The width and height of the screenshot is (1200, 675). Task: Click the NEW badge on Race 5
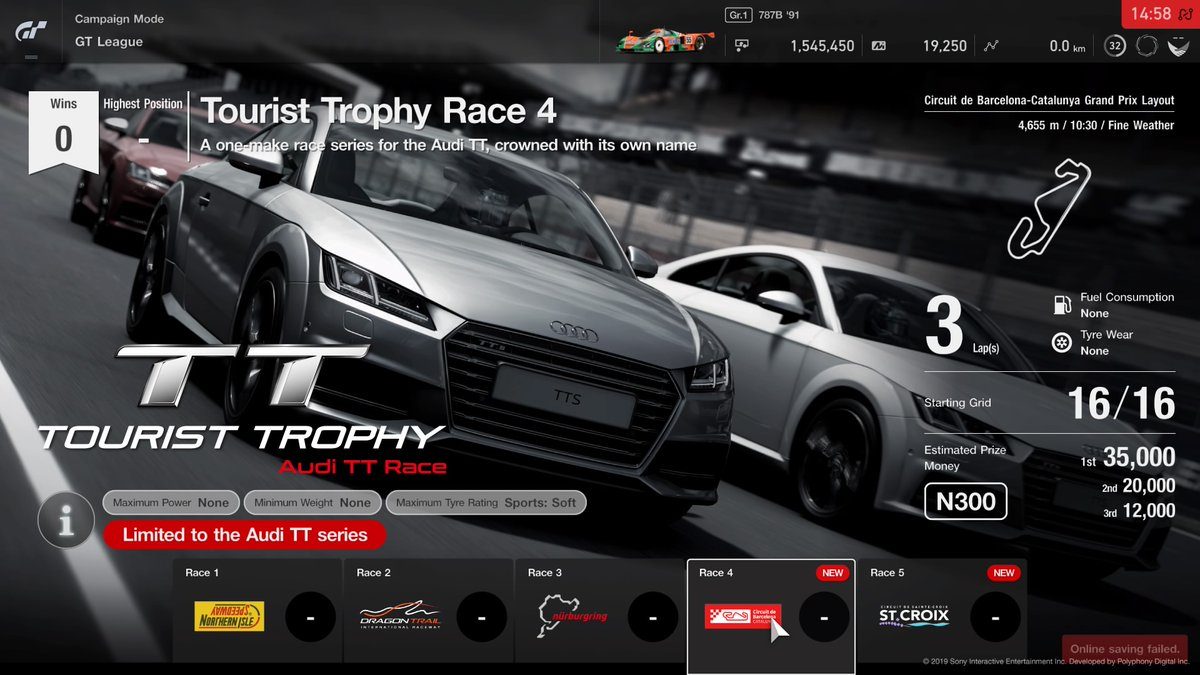tap(1004, 573)
